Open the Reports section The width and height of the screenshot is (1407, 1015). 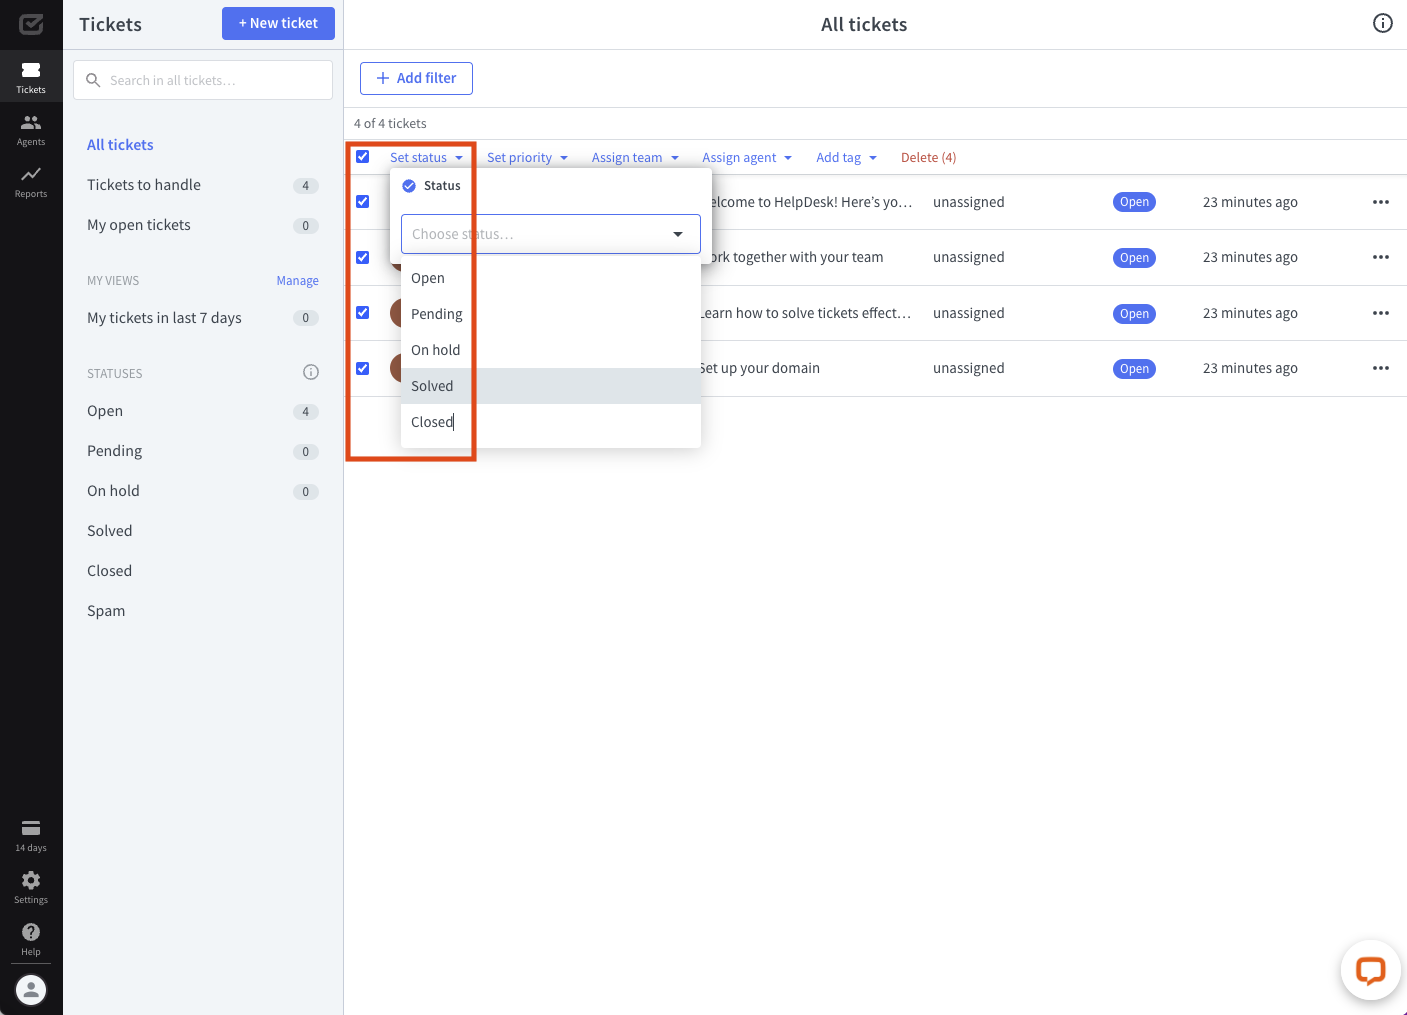pyautogui.click(x=31, y=182)
